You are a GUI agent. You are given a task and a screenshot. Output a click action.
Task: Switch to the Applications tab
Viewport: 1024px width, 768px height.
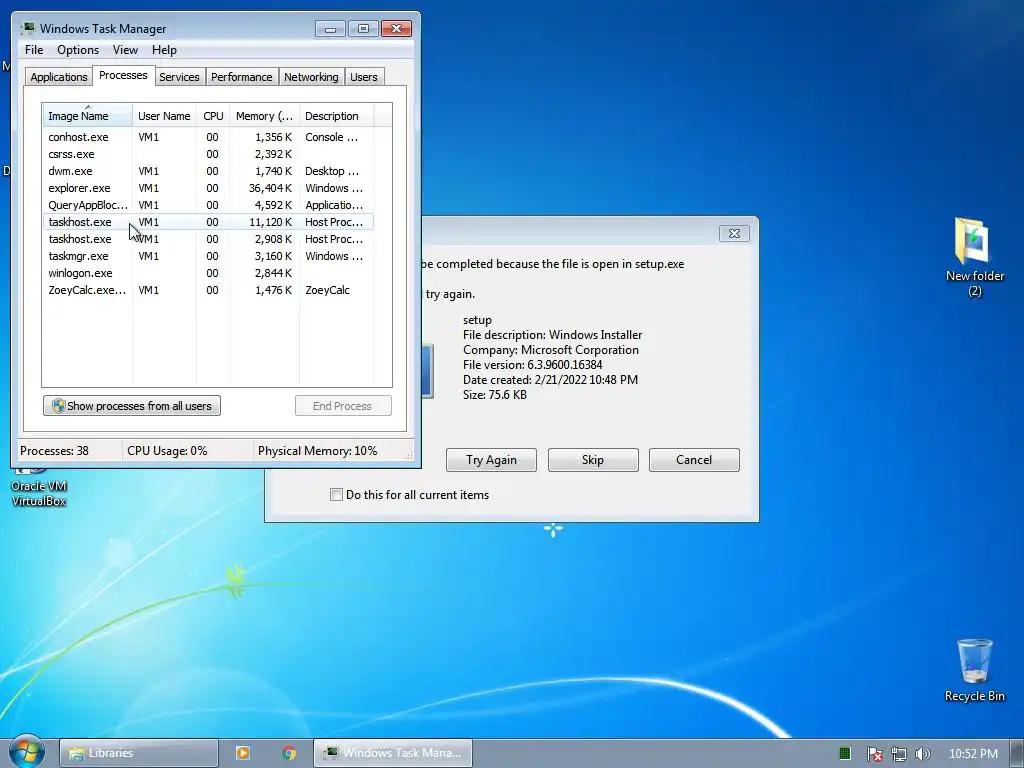pyautogui.click(x=59, y=77)
